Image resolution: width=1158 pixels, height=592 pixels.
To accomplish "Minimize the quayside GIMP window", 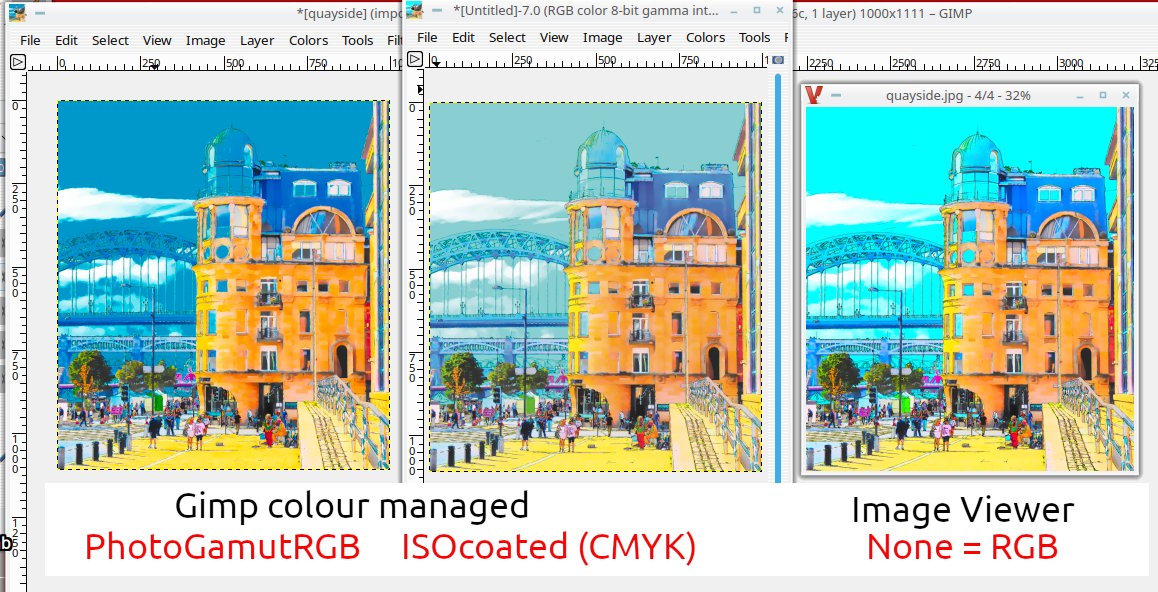I will tap(39, 13).
